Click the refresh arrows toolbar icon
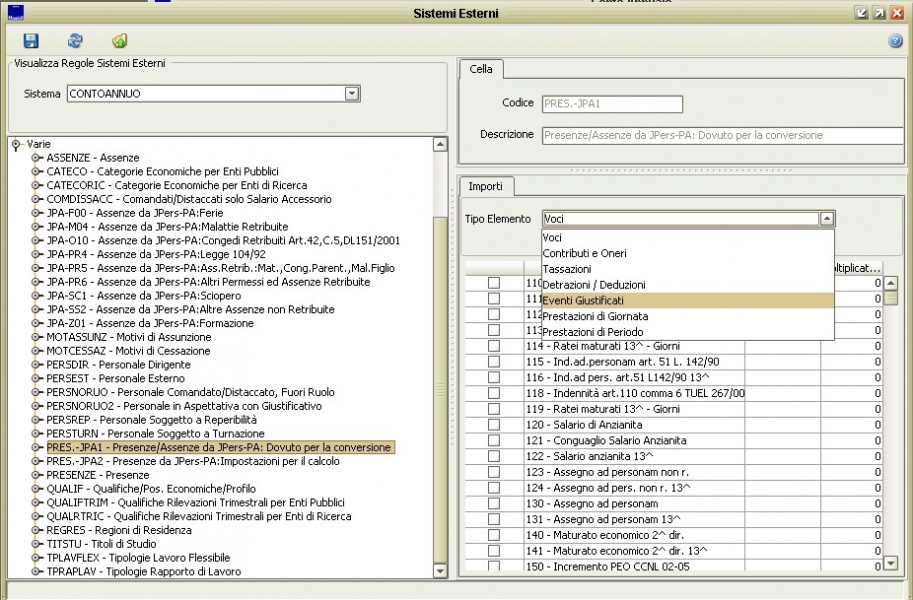This screenshot has height=600, width=913. point(75,41)
